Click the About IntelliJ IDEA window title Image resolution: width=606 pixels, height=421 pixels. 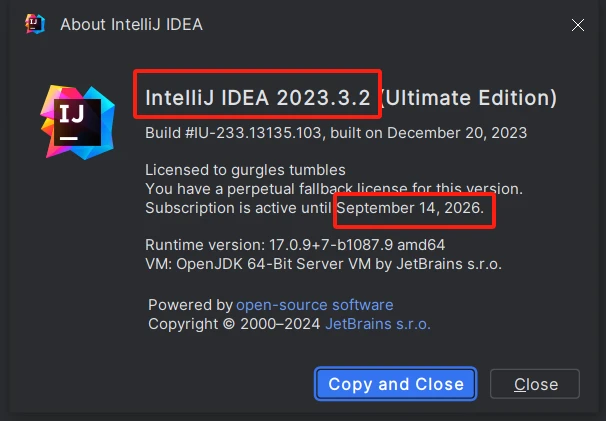[x=131, y=24]
